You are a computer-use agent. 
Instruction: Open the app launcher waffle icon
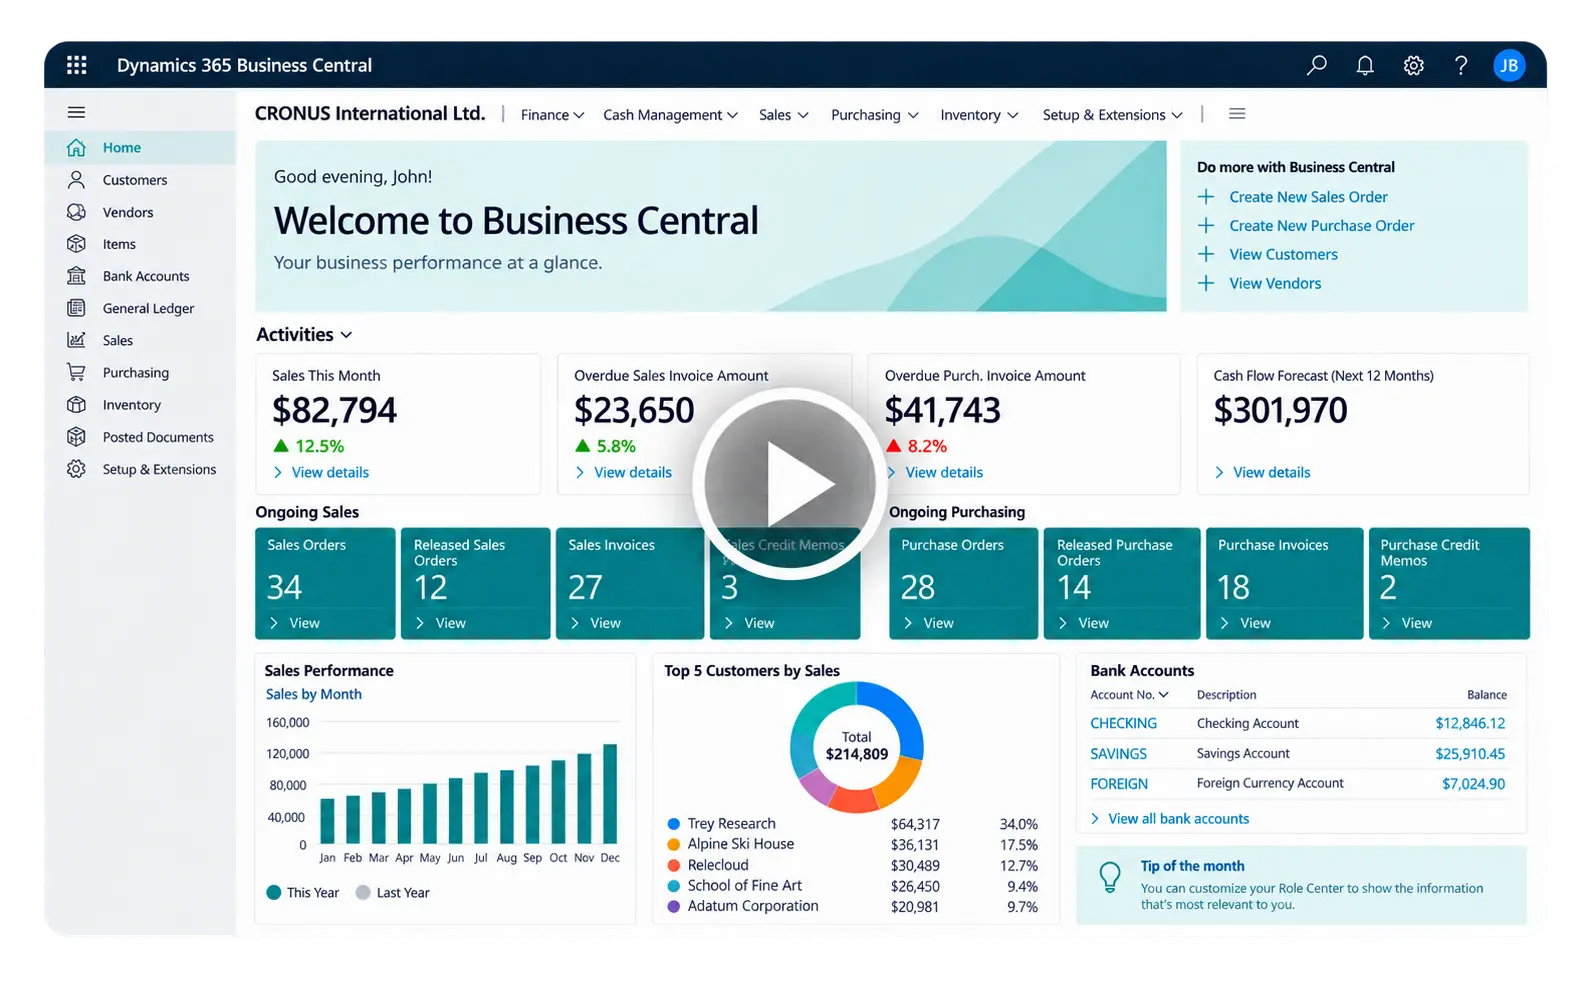tap(76, 65)
